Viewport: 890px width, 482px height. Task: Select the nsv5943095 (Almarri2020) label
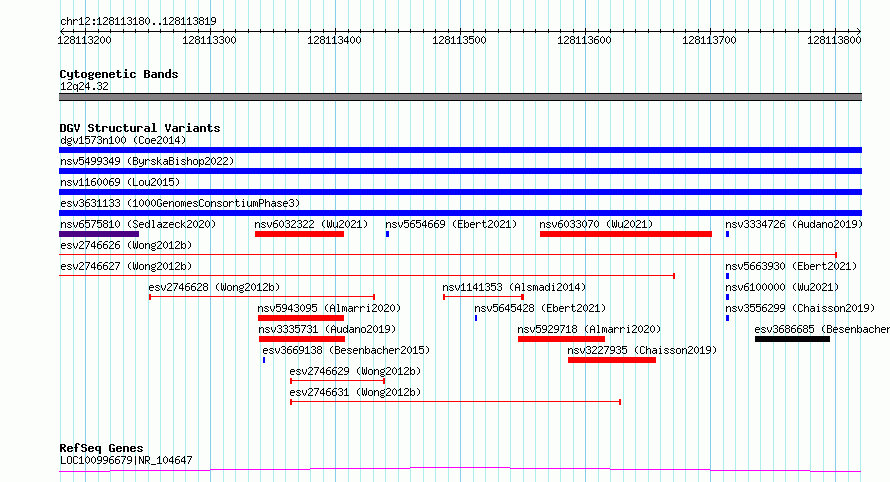point(329,308)
